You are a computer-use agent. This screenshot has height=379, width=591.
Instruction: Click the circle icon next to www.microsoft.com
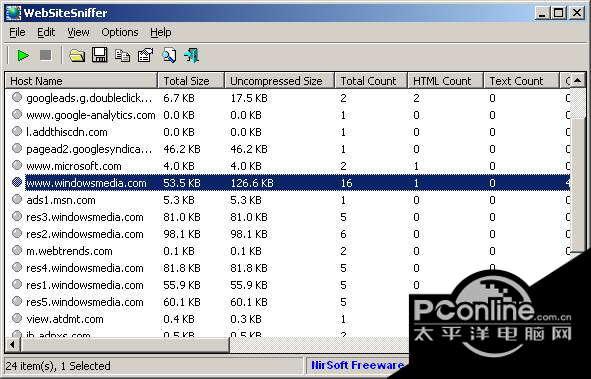(x=17, y=165)
